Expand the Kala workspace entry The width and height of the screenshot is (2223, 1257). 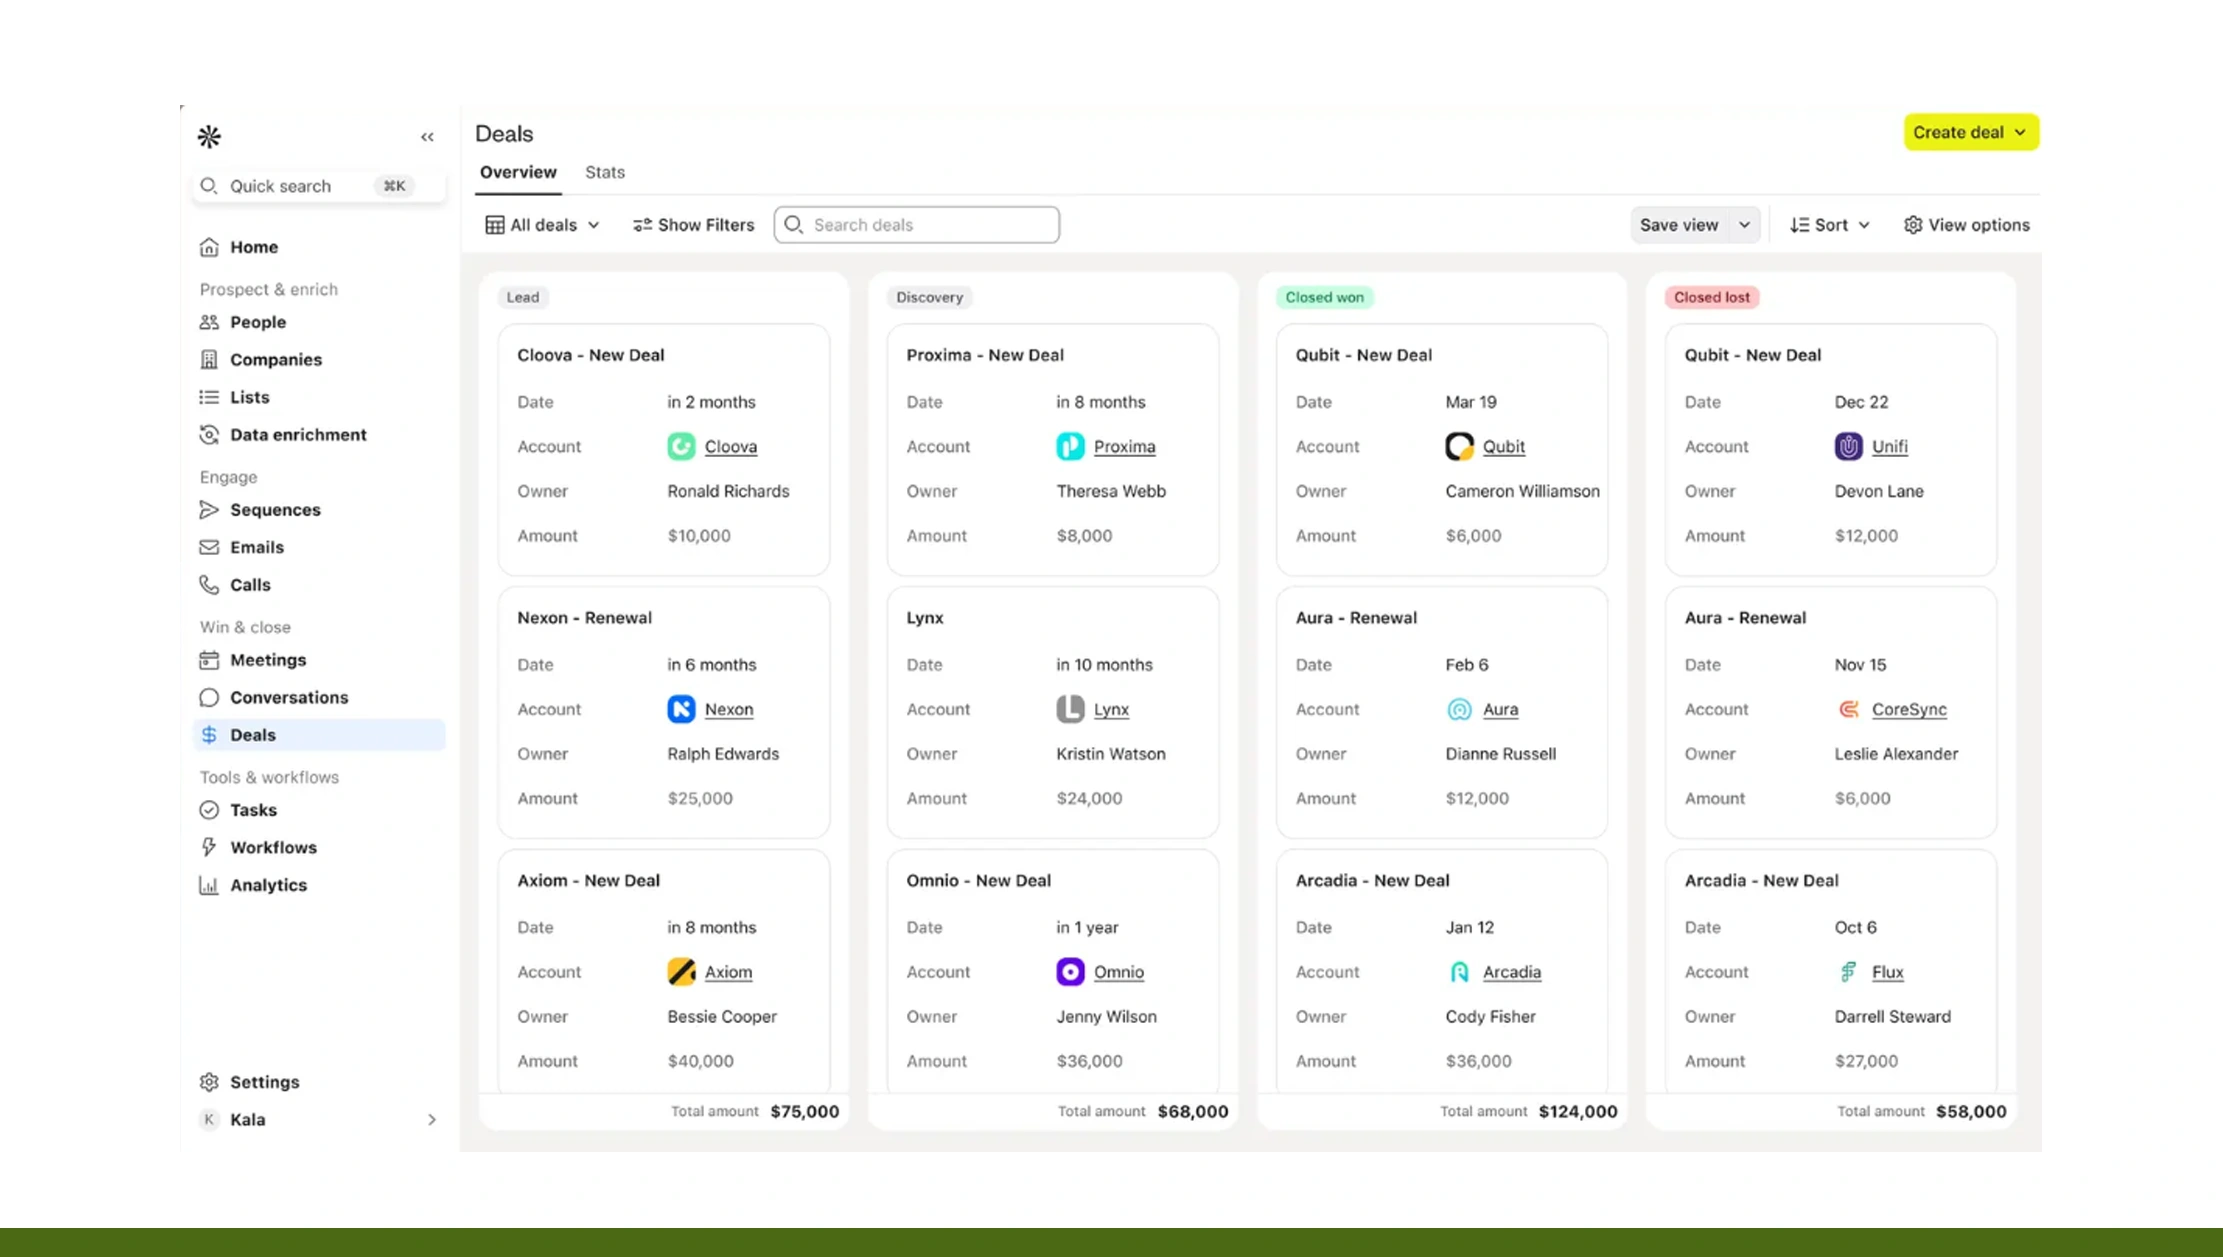click(x=432, y=1119)
